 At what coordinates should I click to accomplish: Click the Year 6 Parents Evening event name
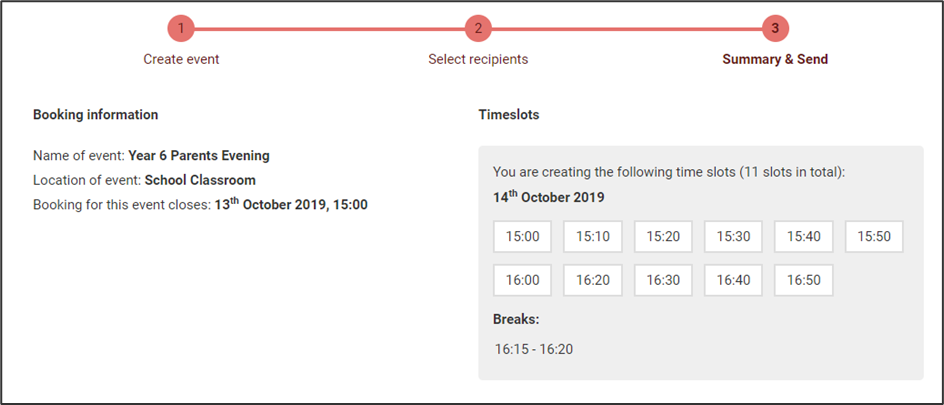(x=199, y=156)
